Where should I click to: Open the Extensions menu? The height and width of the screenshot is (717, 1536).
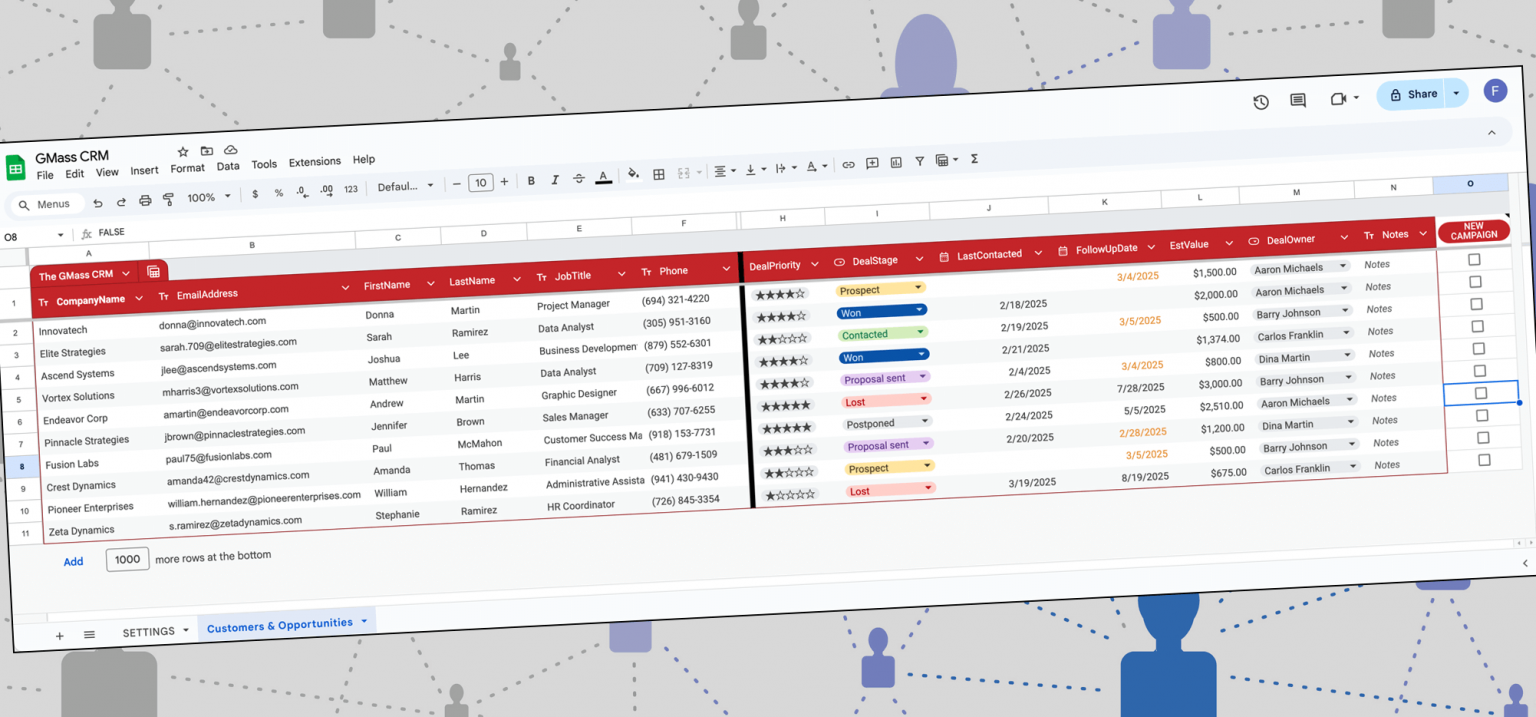coord(314,161)
